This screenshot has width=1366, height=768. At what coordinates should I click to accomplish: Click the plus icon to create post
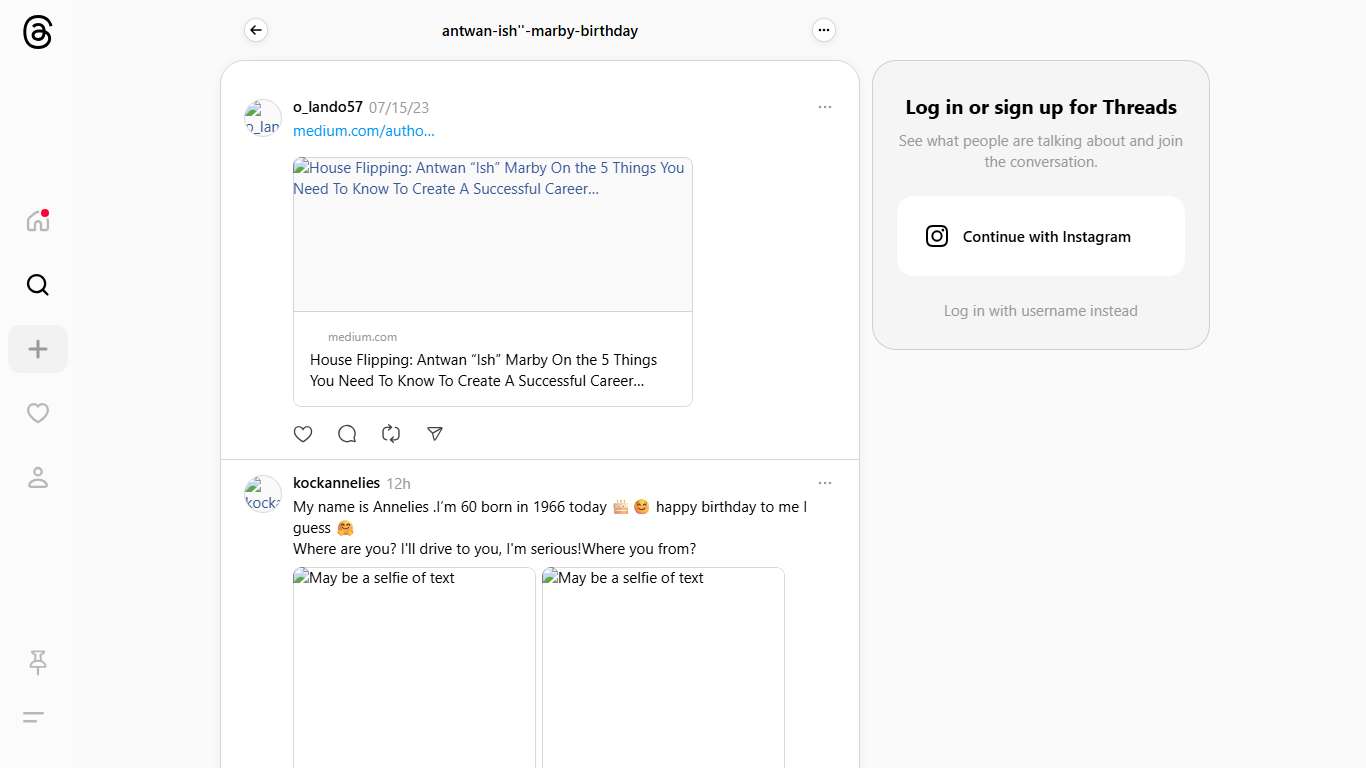coord(38,349)
